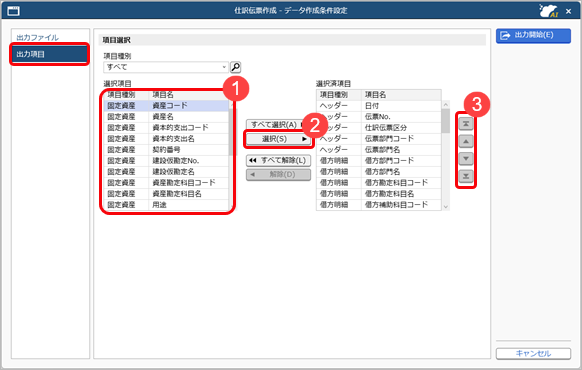This screenshot has width=582, height=370.
Task: Select the 資産勘定科目名 row
Action: pos(166,194)
